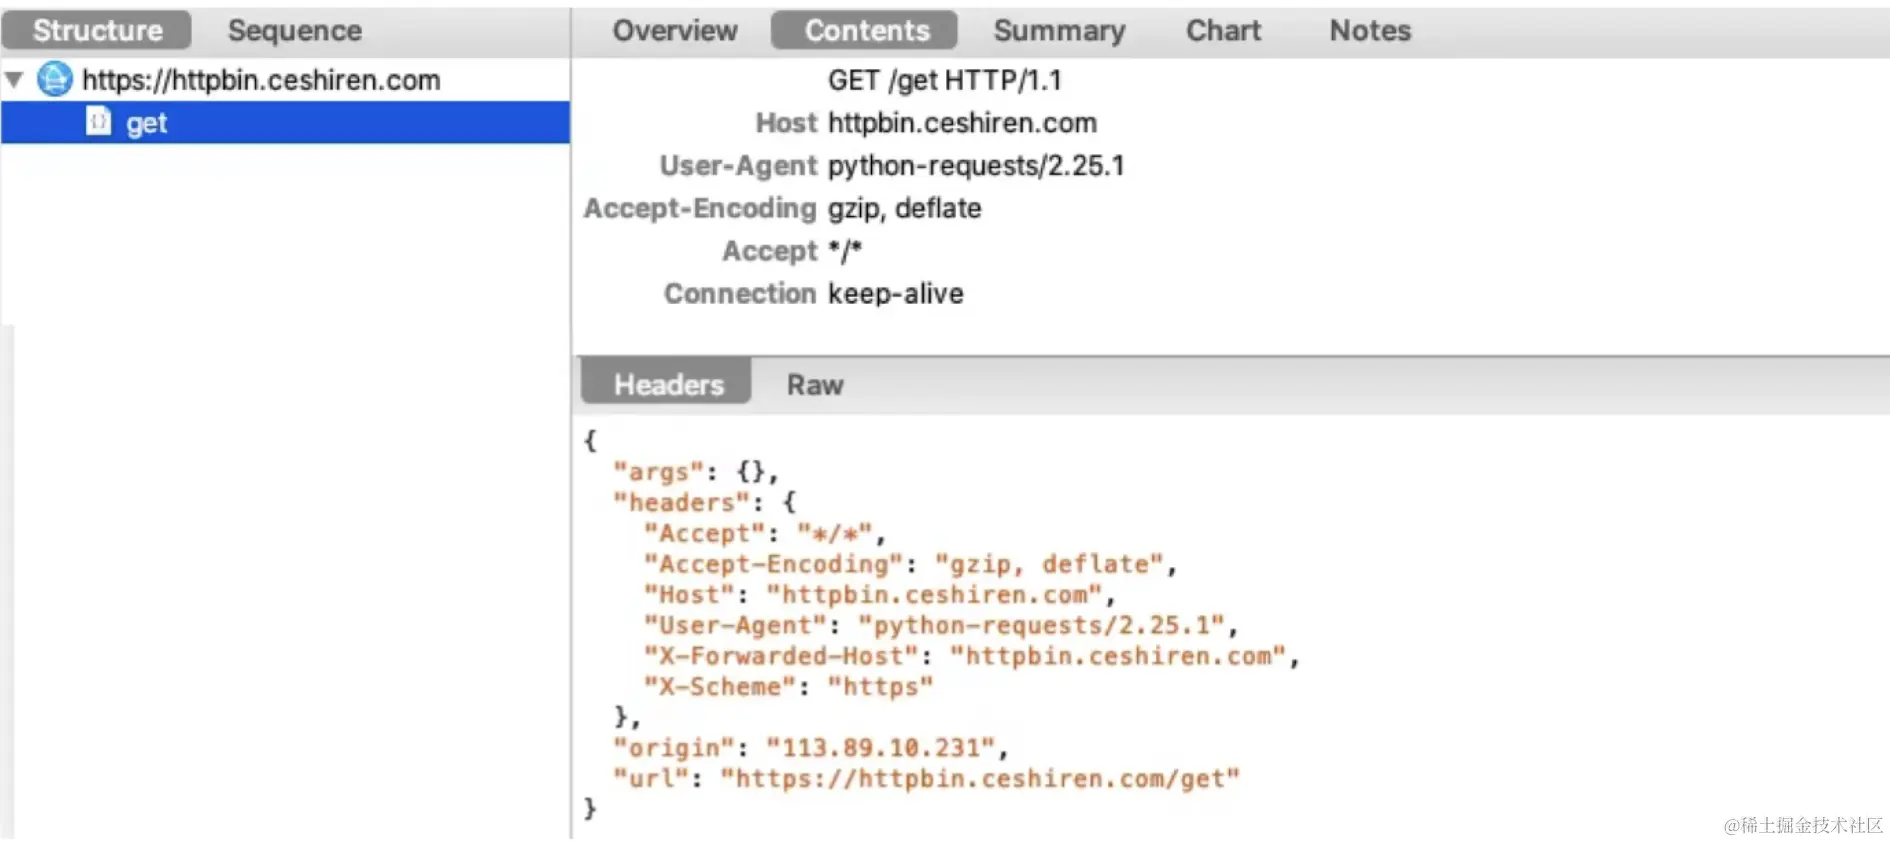Screen dimensions: 1890x842
Task: Click the Host header name label
Action: pyautogui.click(x=786, y=123)
